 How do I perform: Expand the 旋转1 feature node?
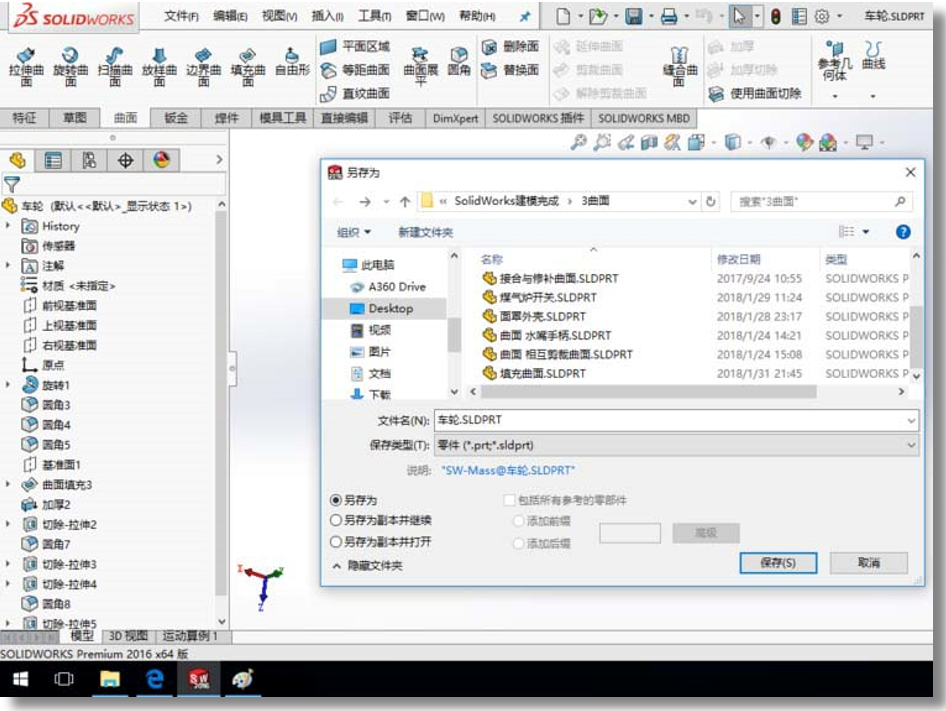coord(8,384)
